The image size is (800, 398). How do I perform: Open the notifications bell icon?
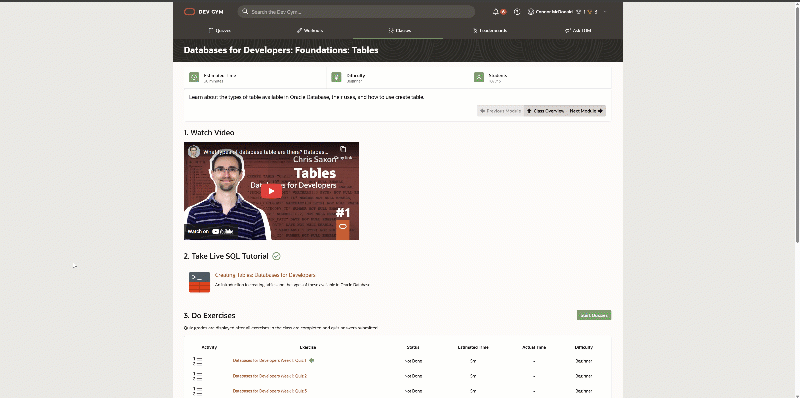tap(496, 12)
